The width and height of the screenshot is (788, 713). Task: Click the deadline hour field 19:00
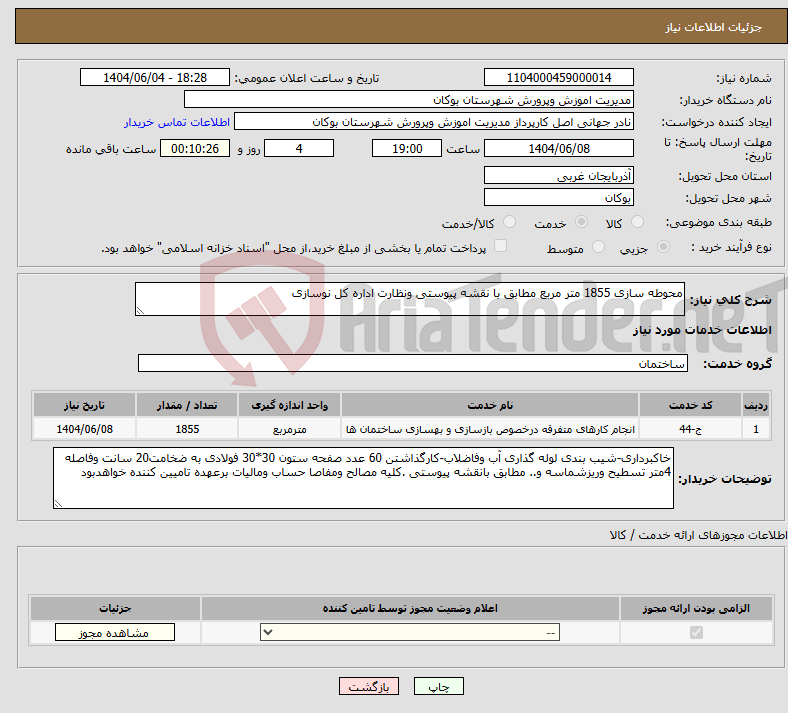pos(407,148)
